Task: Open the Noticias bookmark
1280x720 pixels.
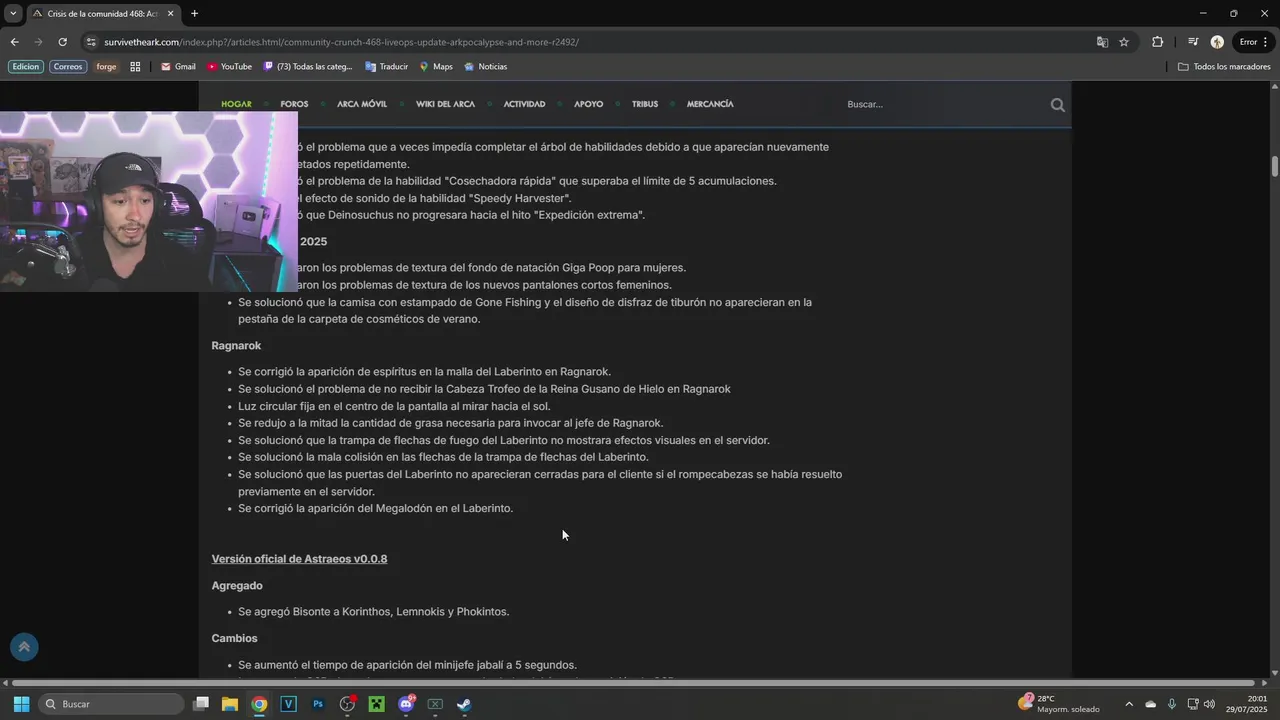Action: click(x=486, y=67)
